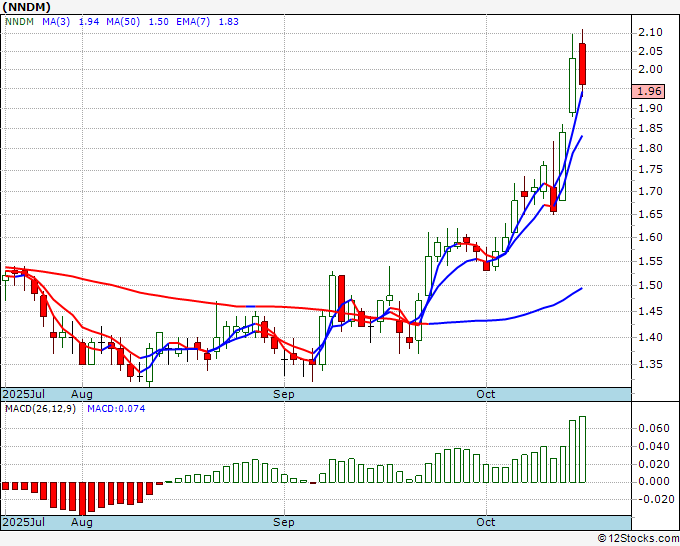The width and height of the screenshot is (680, 546).
Task: Click the lowest red MACD bar near Aug
Action: tap(82, 498)
